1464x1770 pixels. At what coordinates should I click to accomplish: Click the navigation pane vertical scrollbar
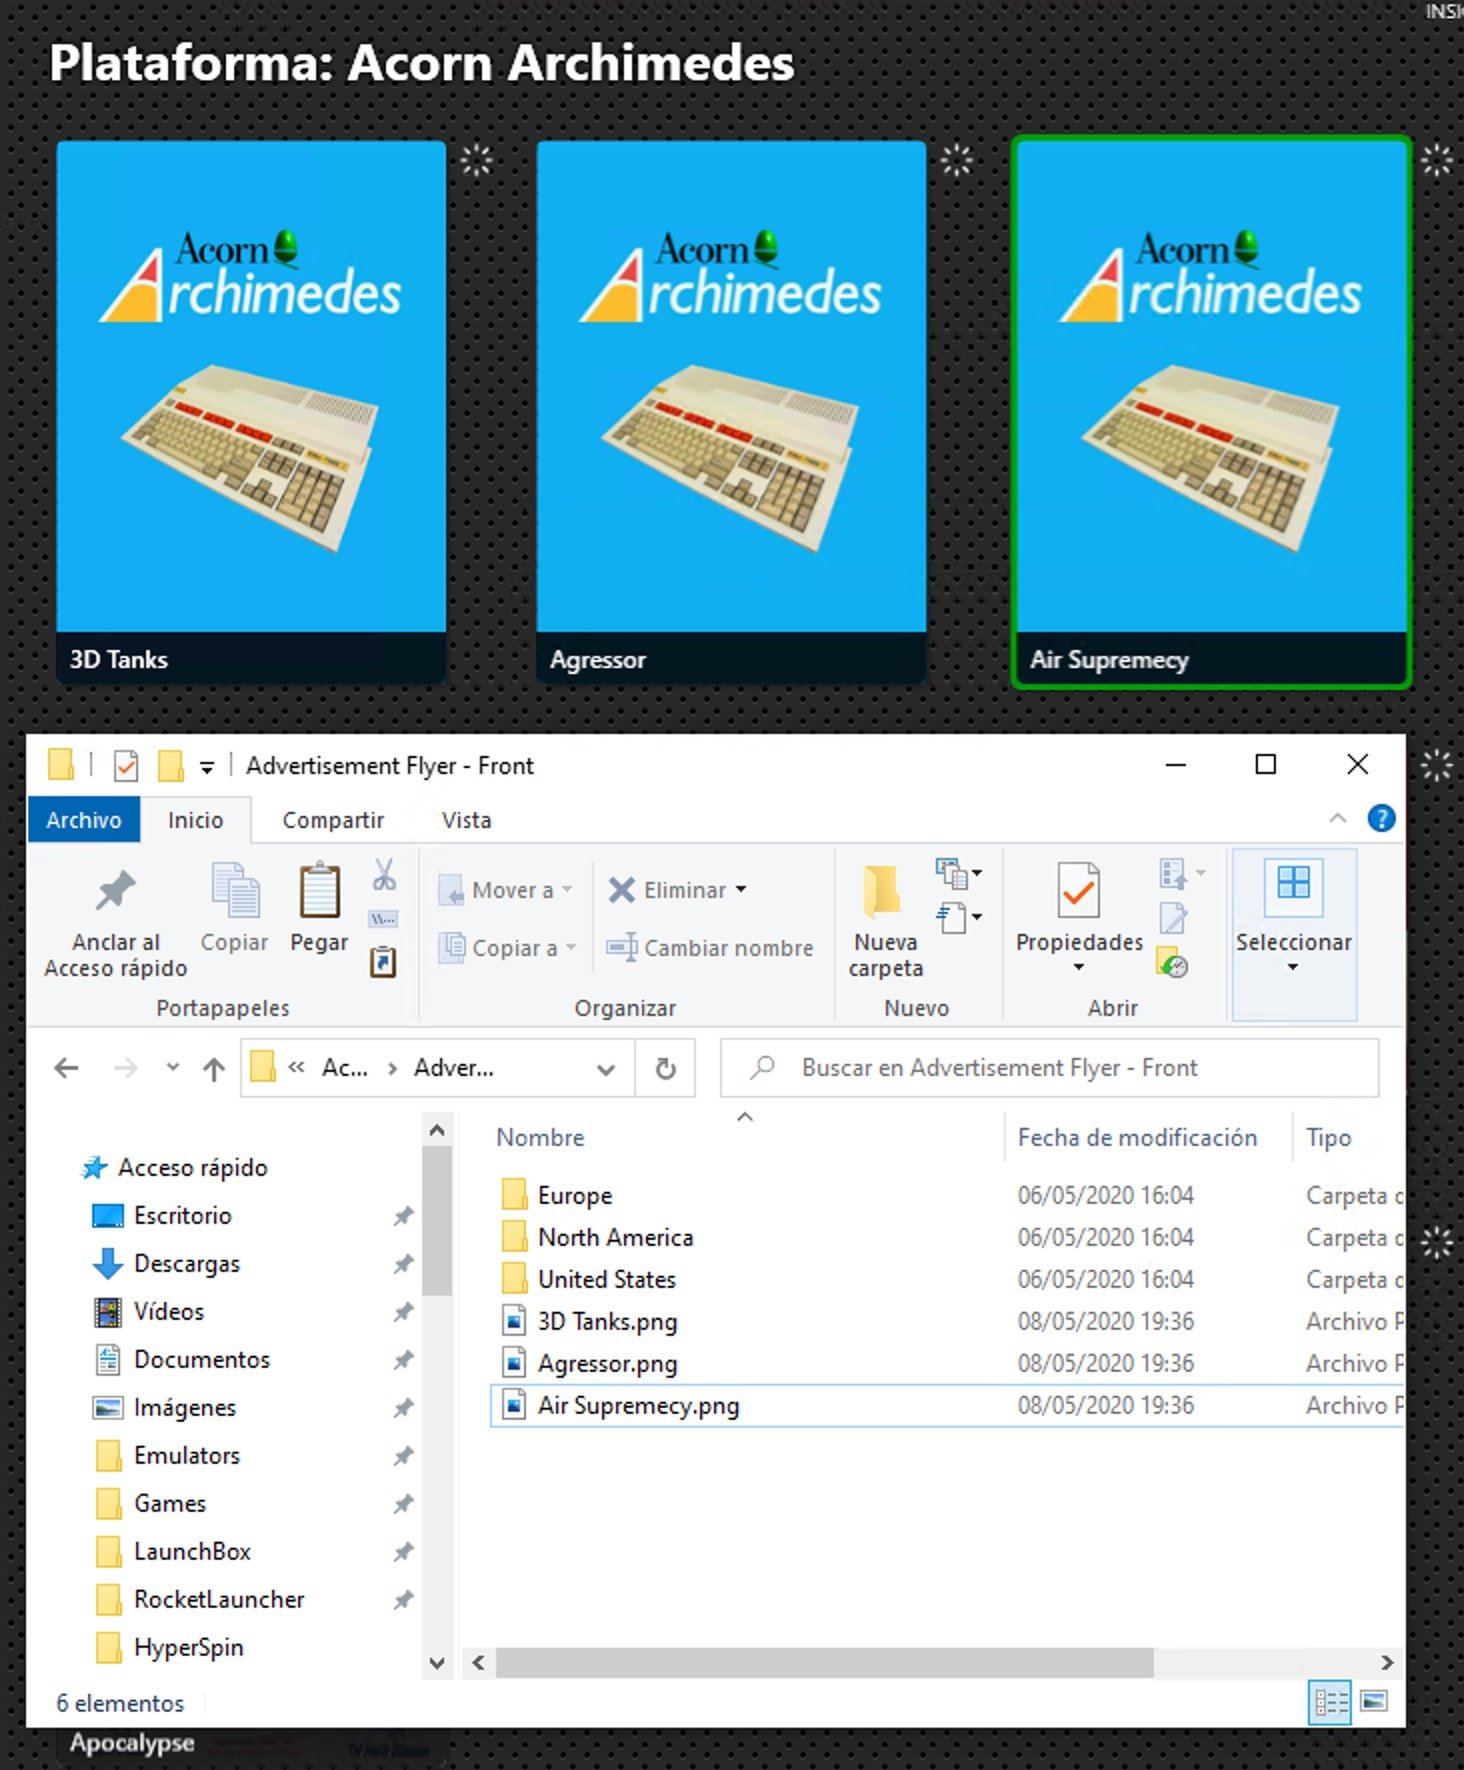[x=436, y=1219]
